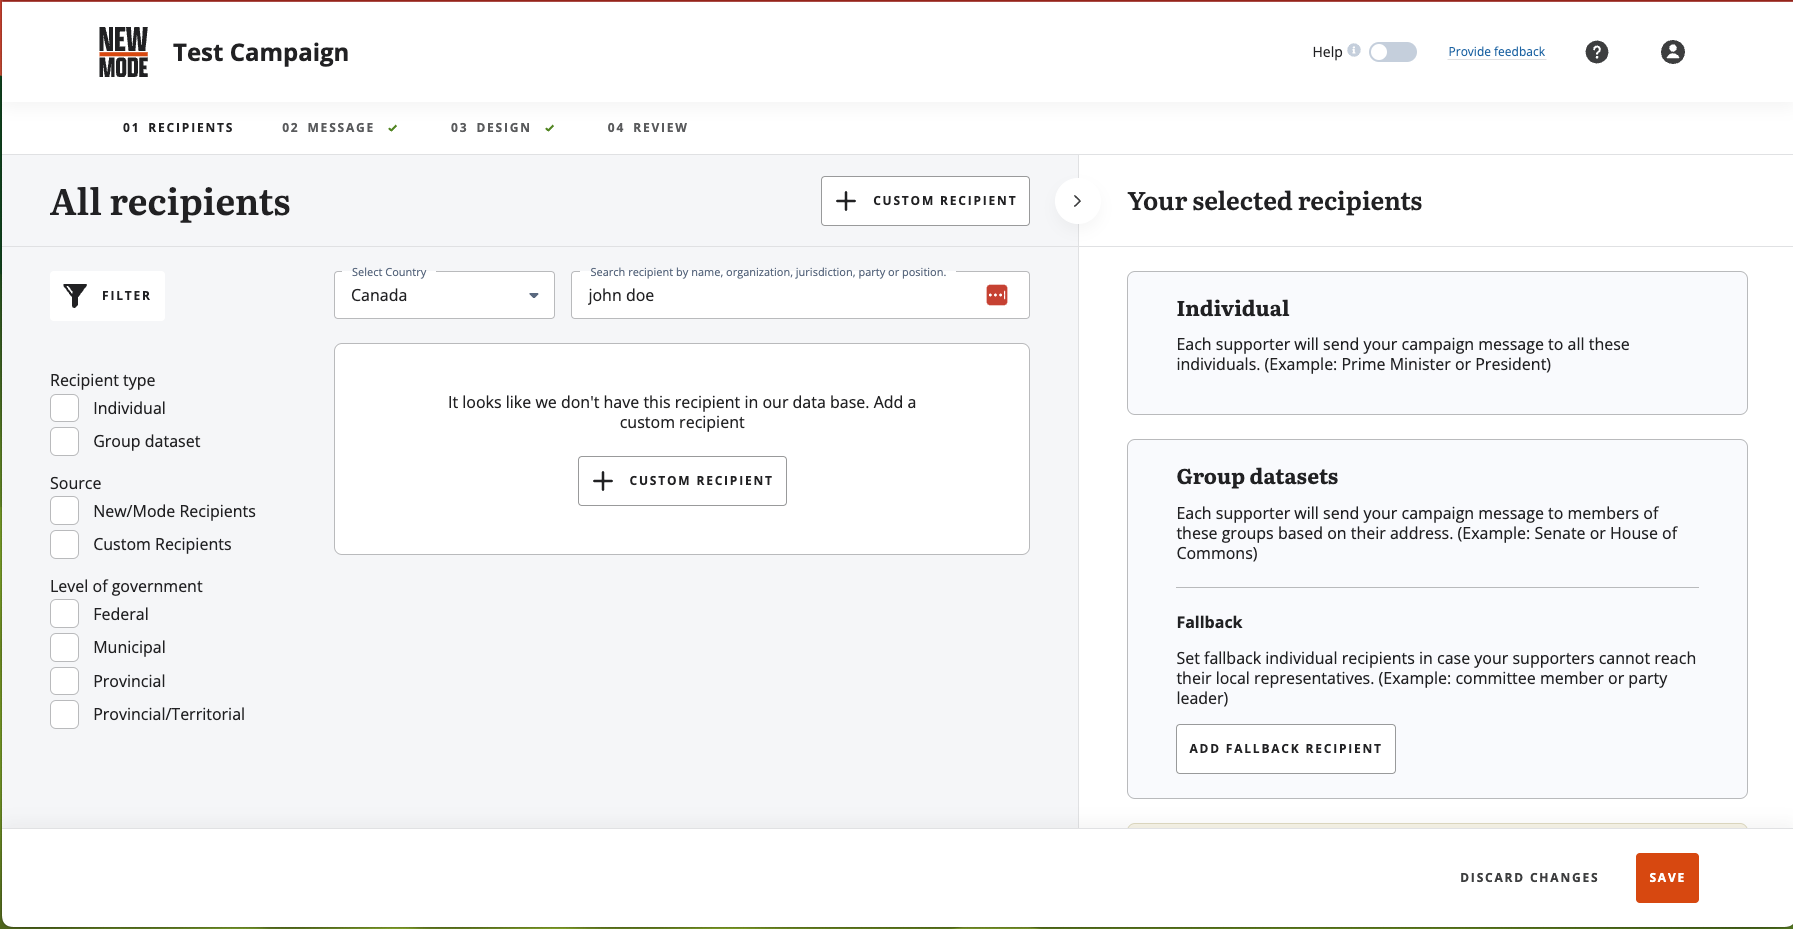Click Custom Recipient button in empty results box

[x=682, y=481]
